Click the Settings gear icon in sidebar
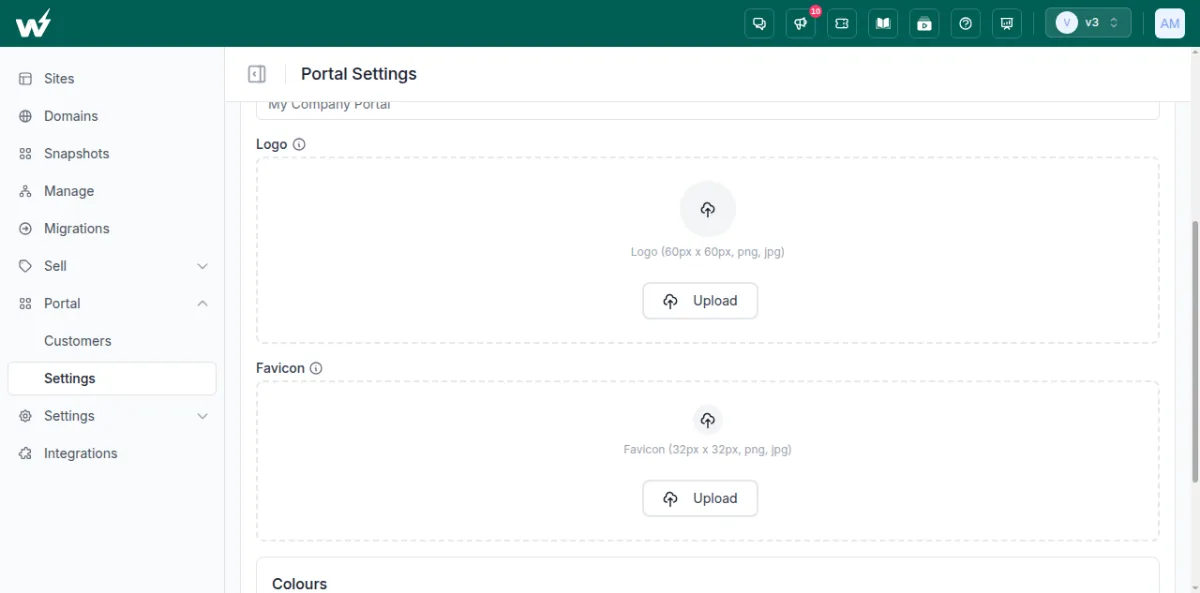Image resolution: width=1200 pixels, height=593 pixels. pyautogui.click(x=26, y=416)
